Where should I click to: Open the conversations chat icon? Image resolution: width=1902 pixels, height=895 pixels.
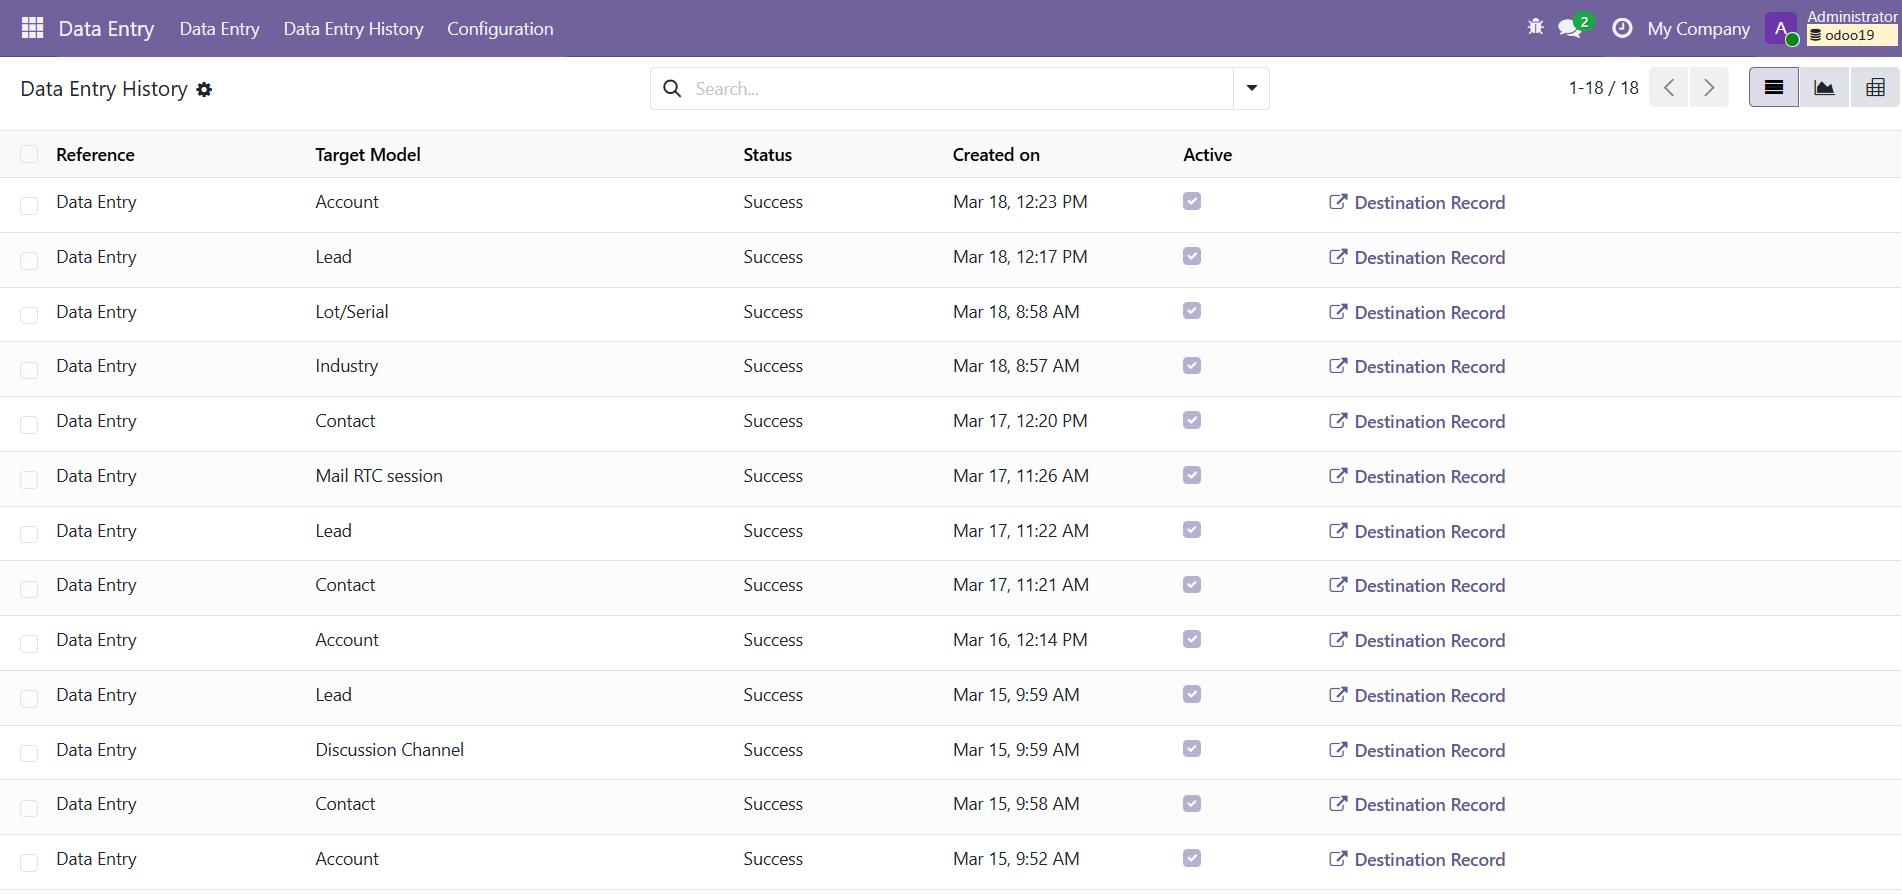pos(1570,28)
